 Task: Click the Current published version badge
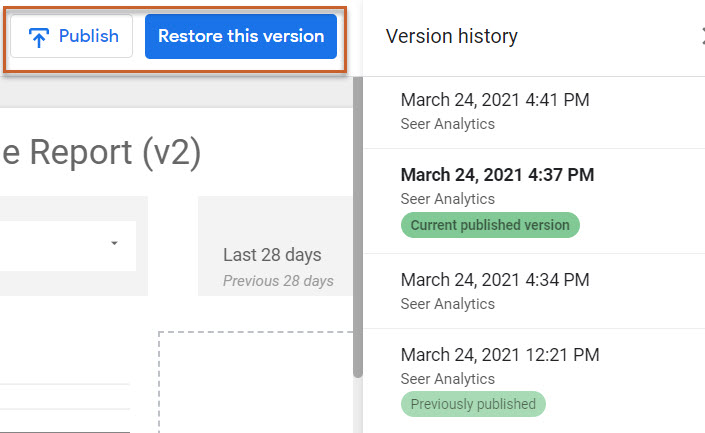[x=490, y=225]
